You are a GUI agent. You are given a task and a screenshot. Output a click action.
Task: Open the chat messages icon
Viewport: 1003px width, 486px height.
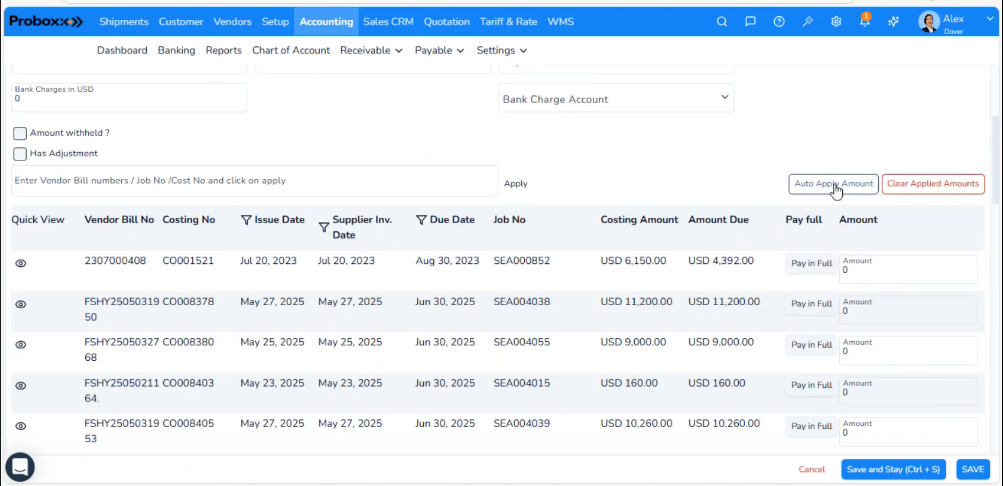[x=750, y=21]
